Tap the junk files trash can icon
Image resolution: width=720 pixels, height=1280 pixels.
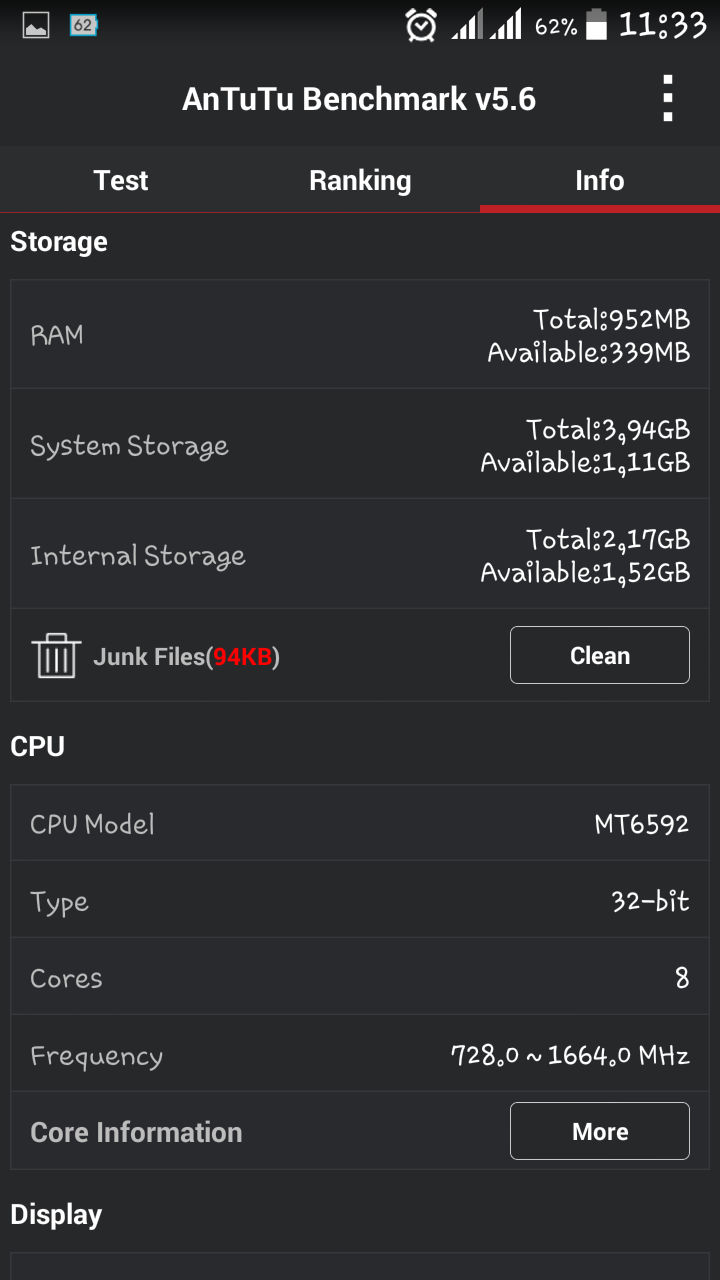pos(56,655)
